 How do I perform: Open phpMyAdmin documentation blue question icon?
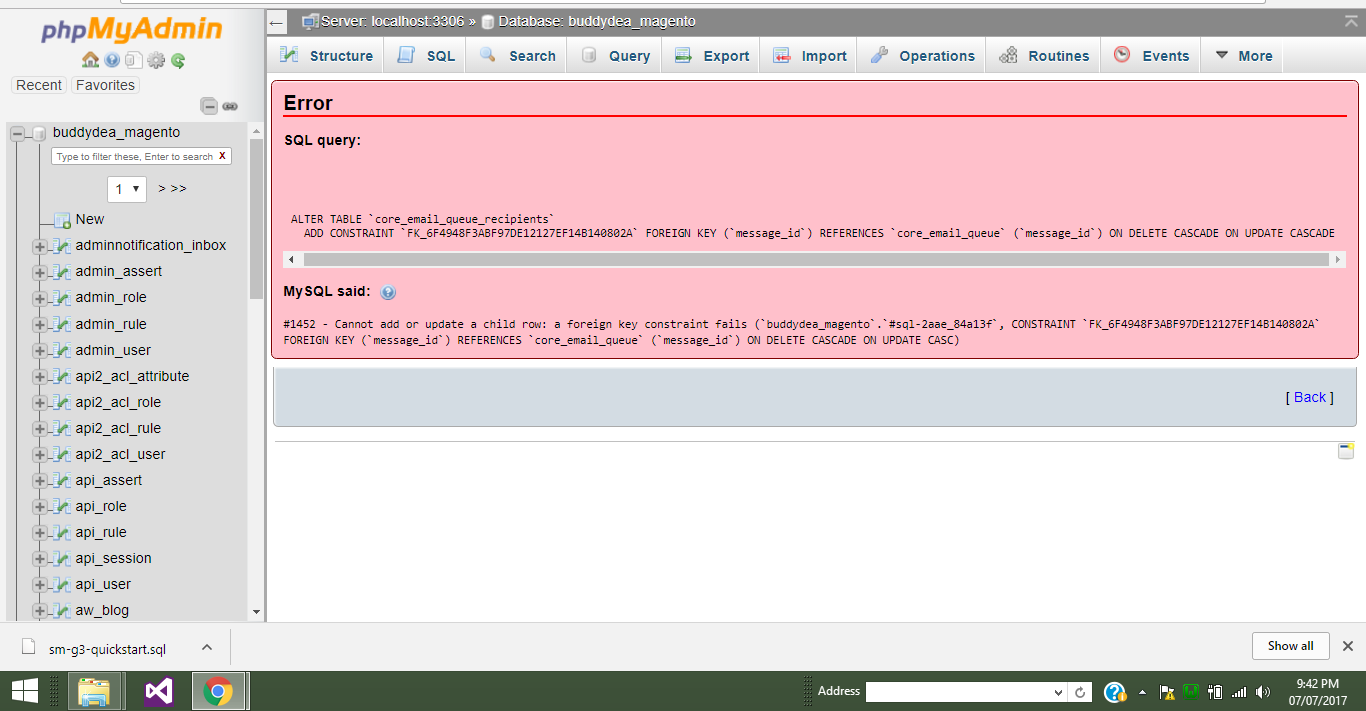tap(112, 60)
